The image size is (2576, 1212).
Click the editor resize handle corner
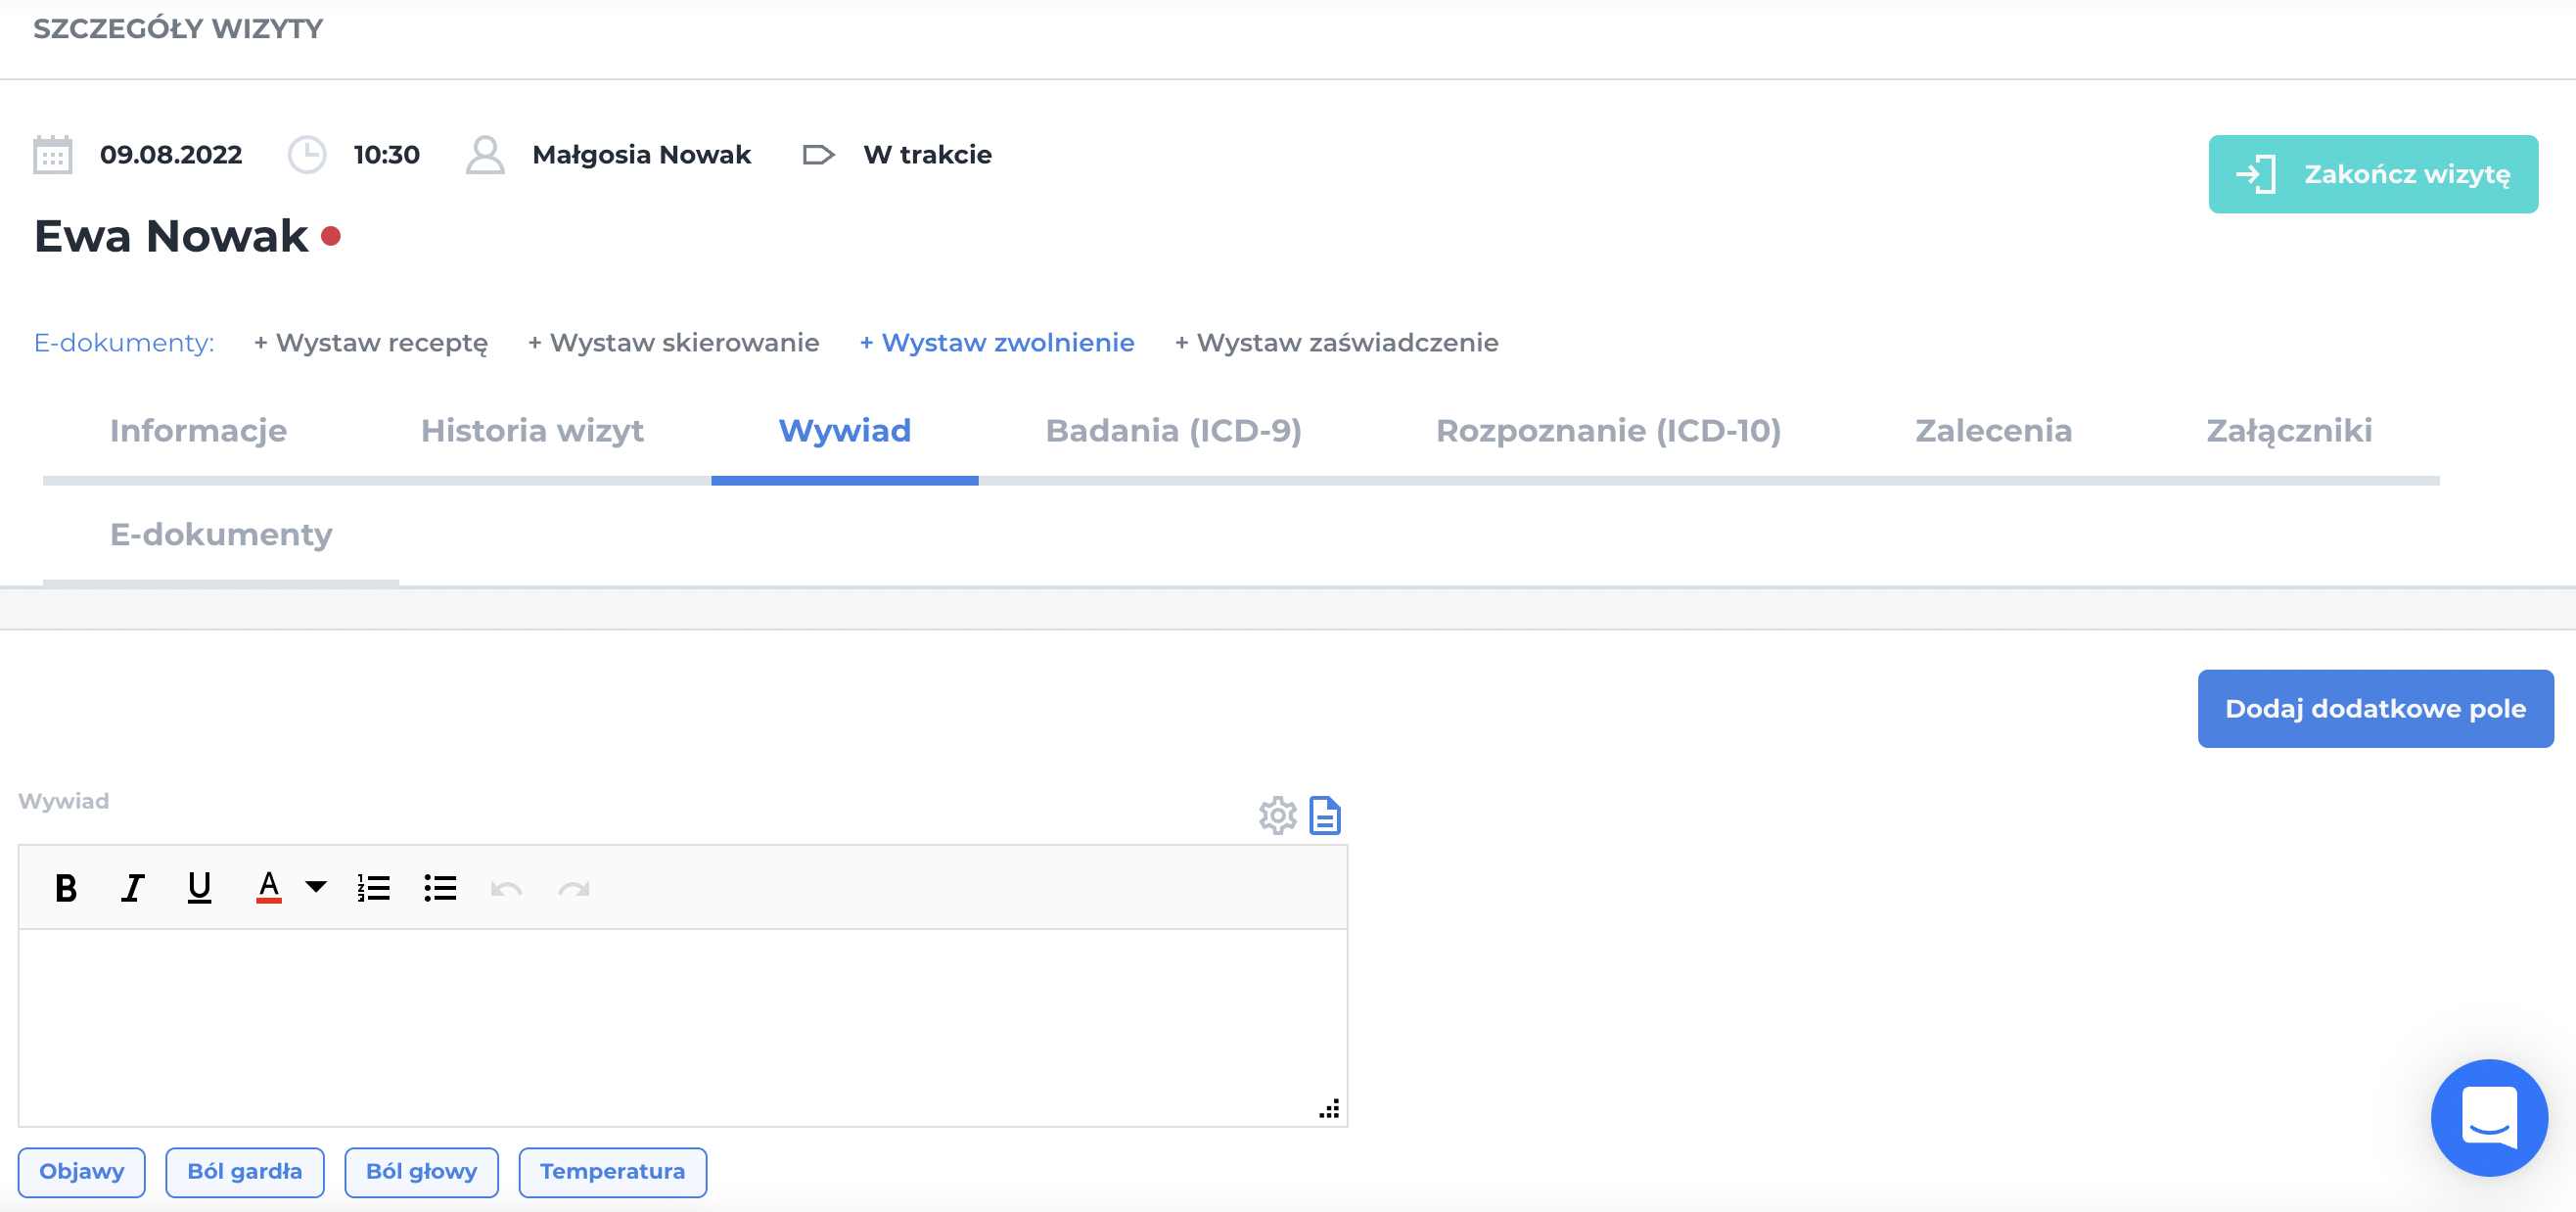click(x=1329, y=1108)
